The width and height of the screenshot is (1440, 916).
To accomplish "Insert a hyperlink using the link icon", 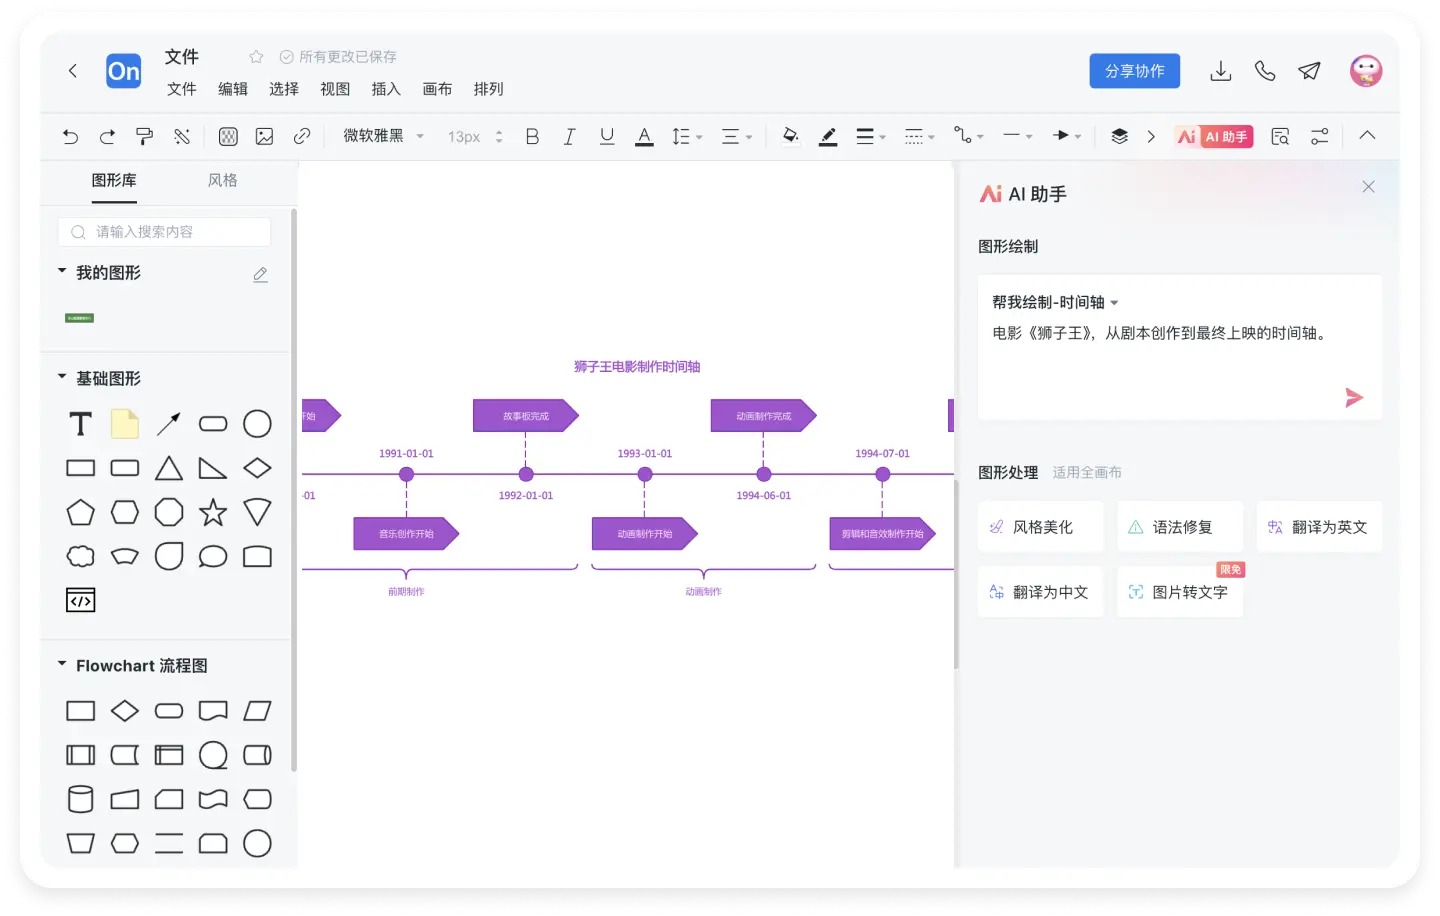I will click(302, 137).
